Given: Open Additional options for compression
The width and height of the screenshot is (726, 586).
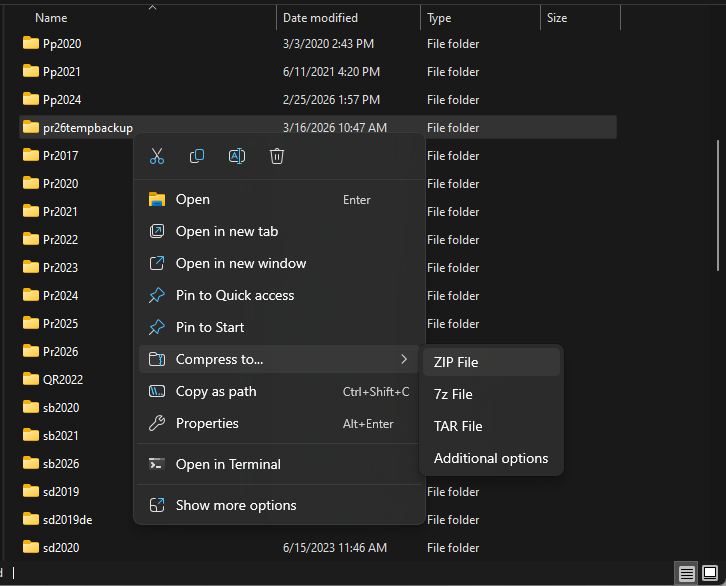Looking at the screenshot, I should 491,458.
